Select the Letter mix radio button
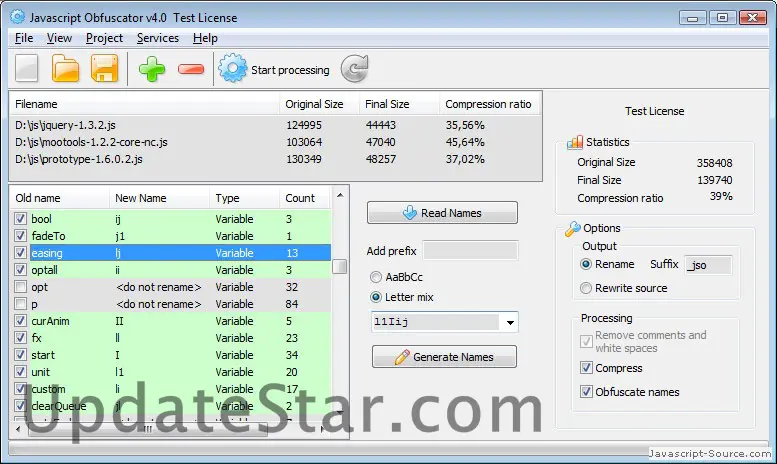 (376, 297)
